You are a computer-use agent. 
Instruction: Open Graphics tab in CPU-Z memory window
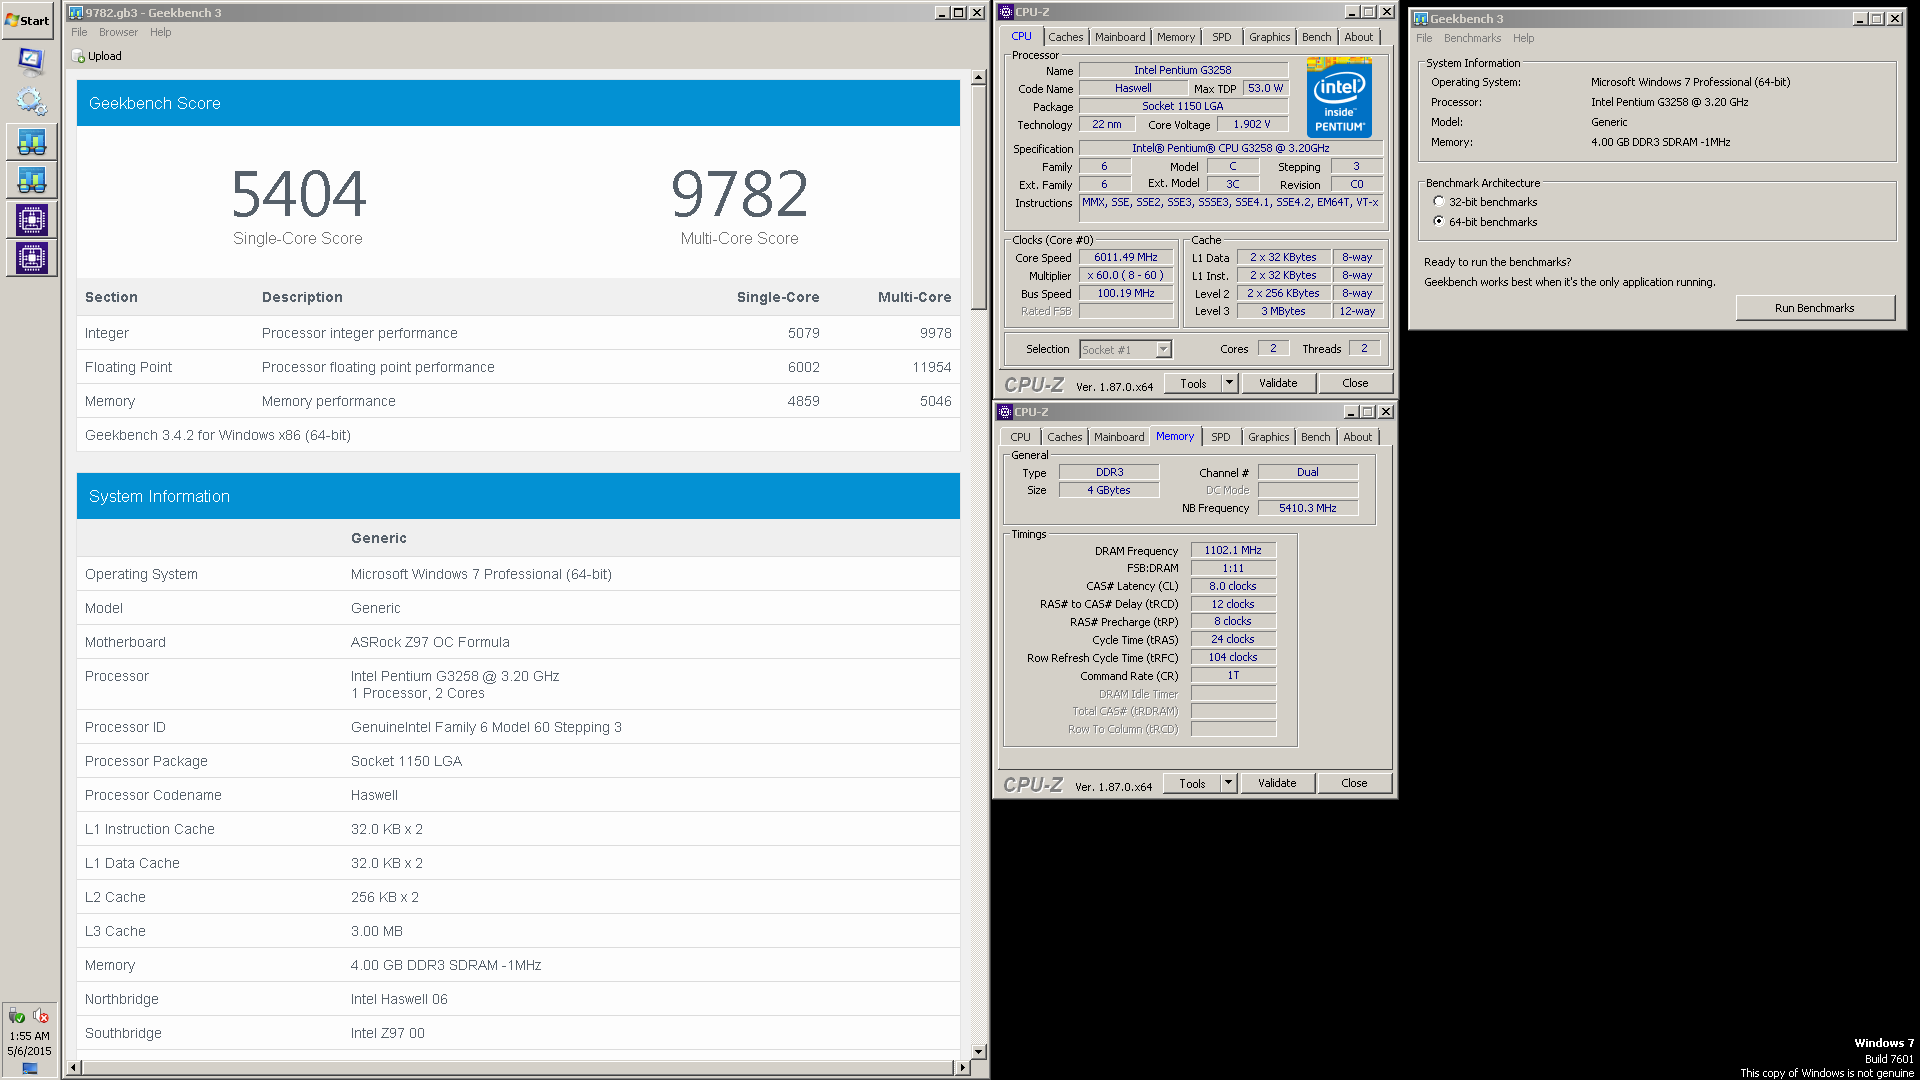click(x=1269, y=437)
